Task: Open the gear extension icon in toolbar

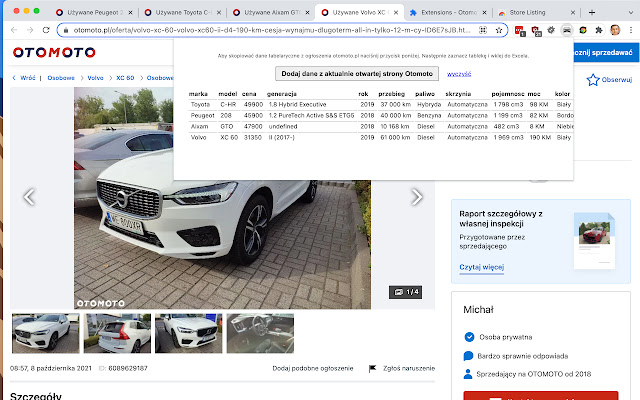Action: (x=551, y=30)
